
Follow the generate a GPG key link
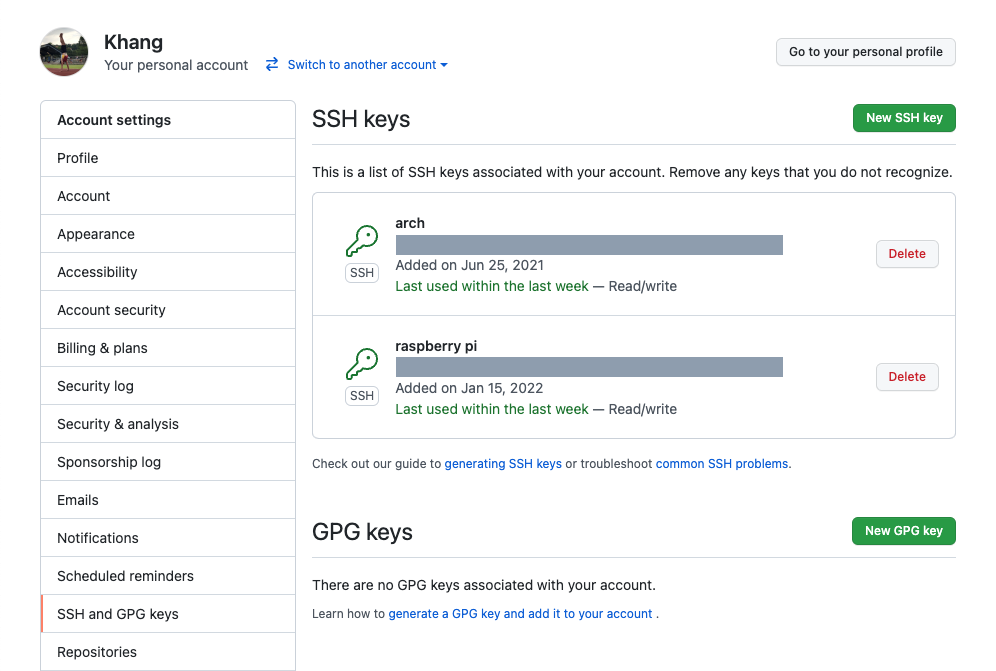pos(520,613)
